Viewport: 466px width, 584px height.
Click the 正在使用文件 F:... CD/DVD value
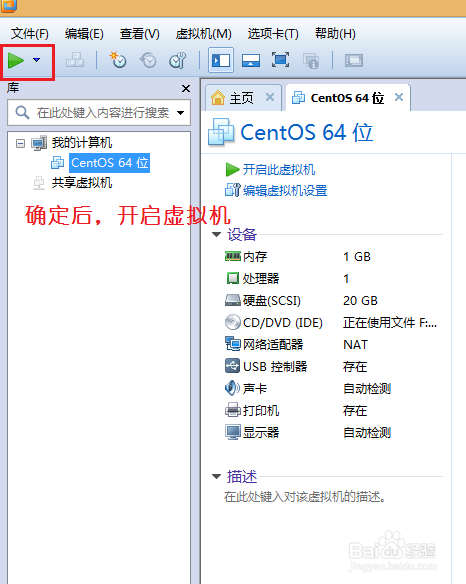point(390,323)
